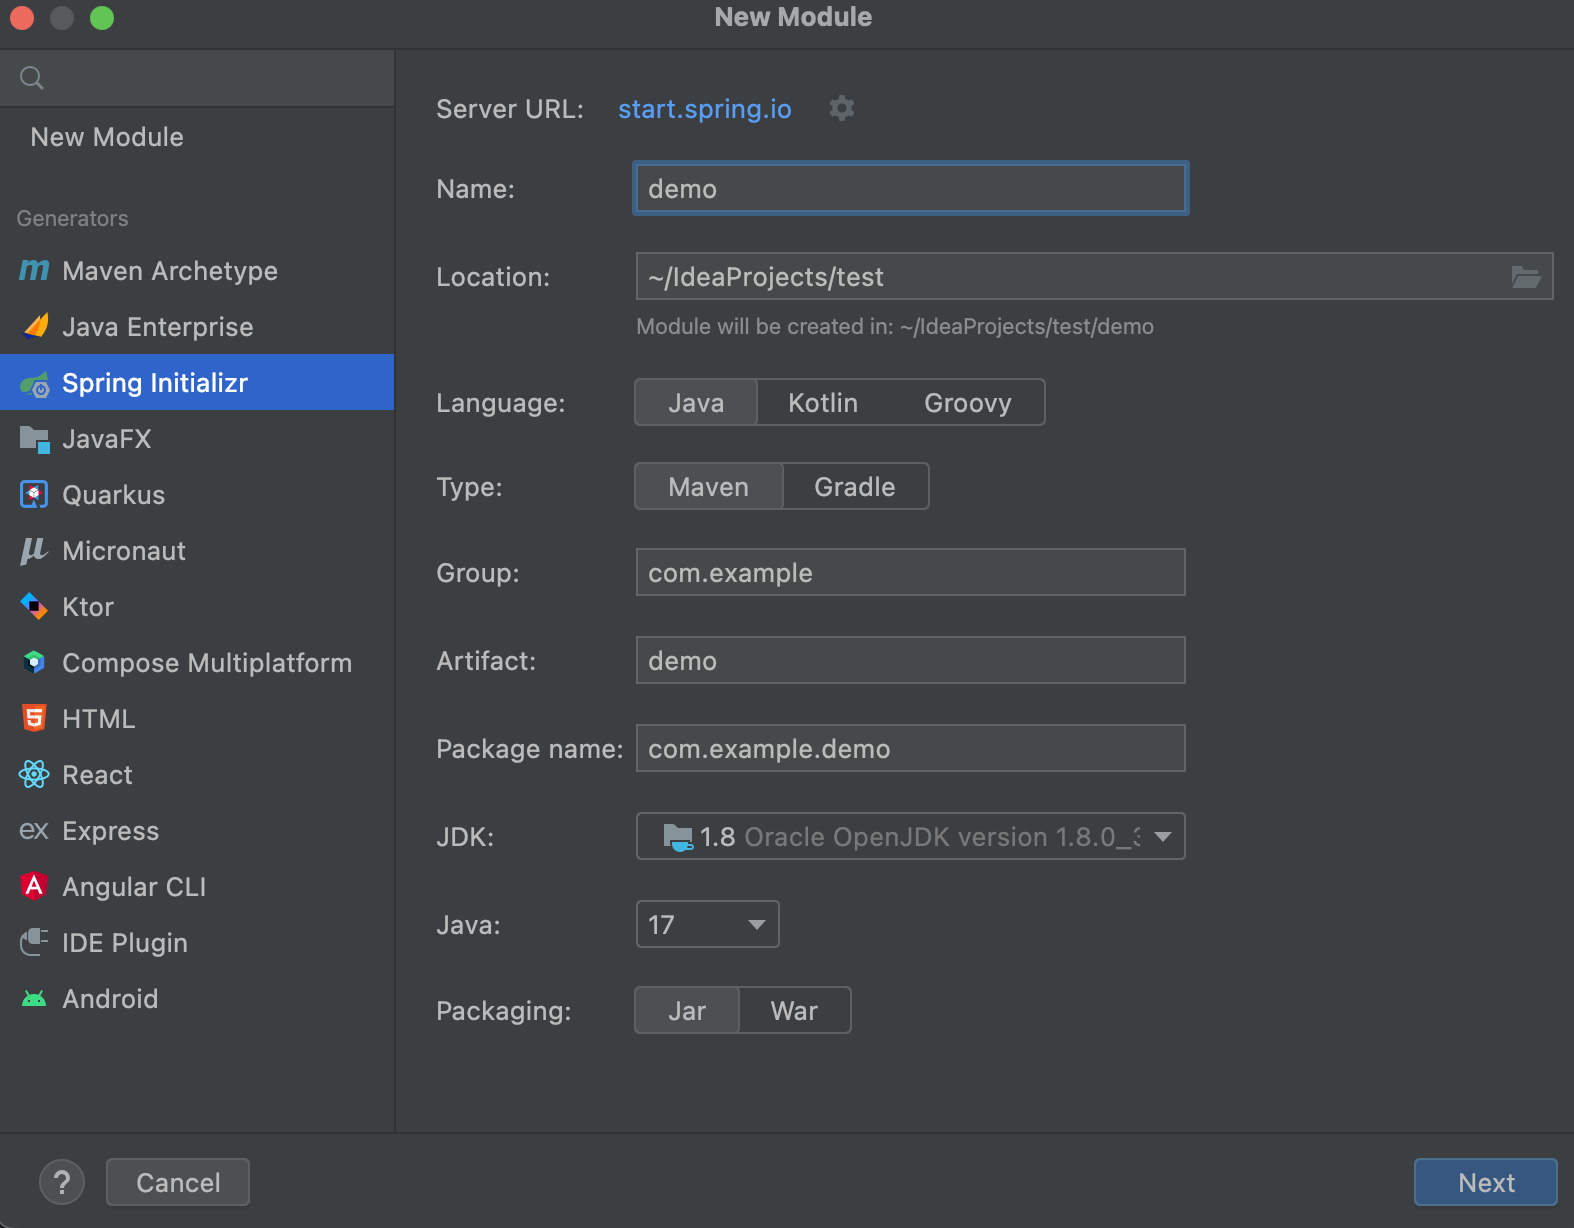Click the IDE Plugin plug icon
Image resolution: width=1574 pixels, height=1228 pixels.
[34, 943]
